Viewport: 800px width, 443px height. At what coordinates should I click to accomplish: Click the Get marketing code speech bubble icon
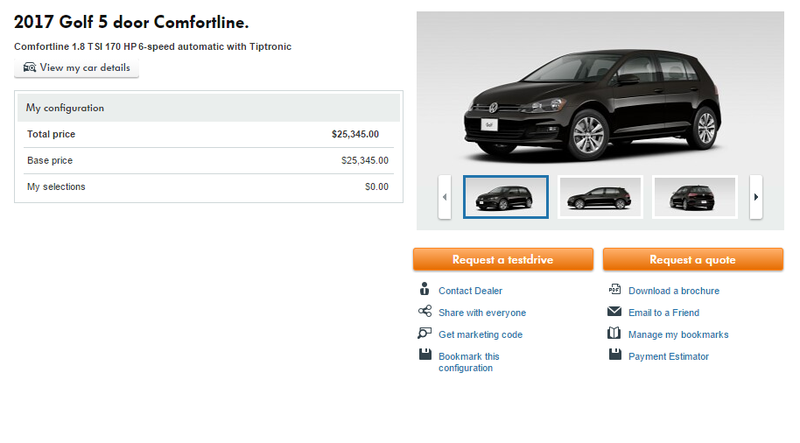424,333
